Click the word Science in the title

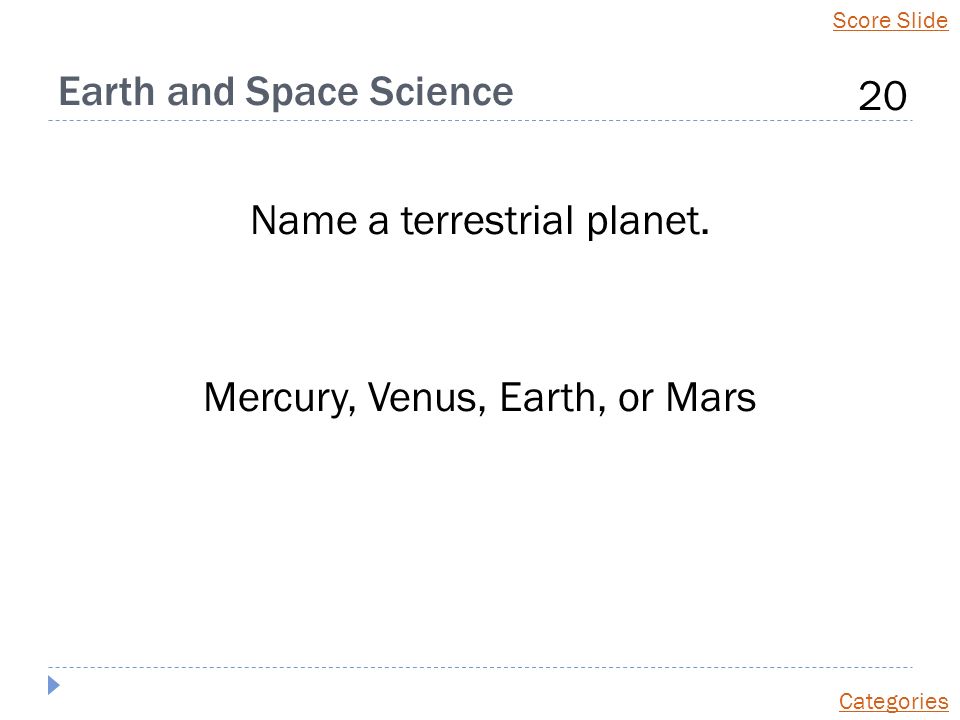[x=441, y=92]
